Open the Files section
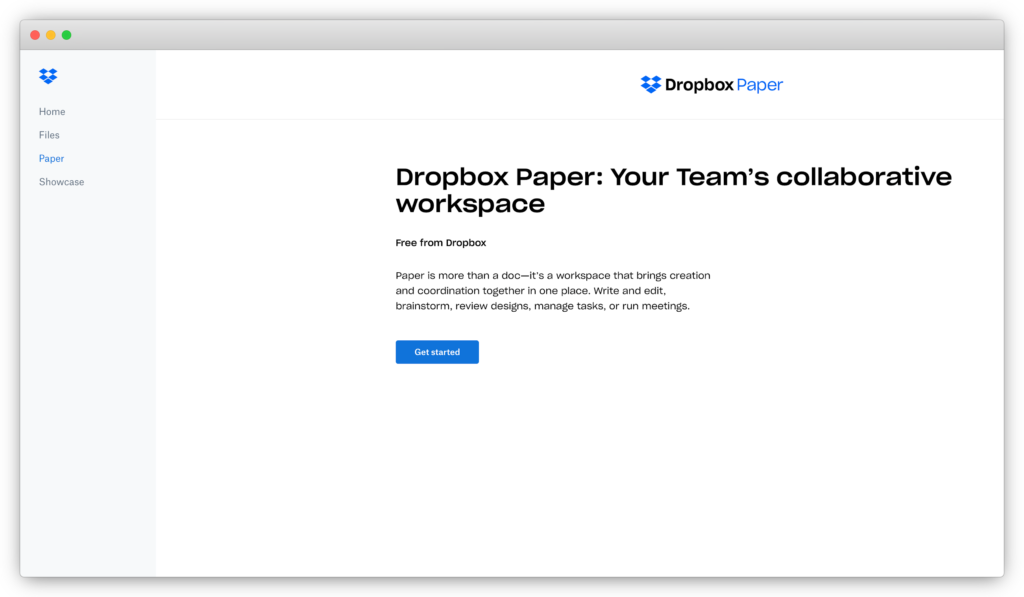The image size is (1024, 597). [48, 134]
